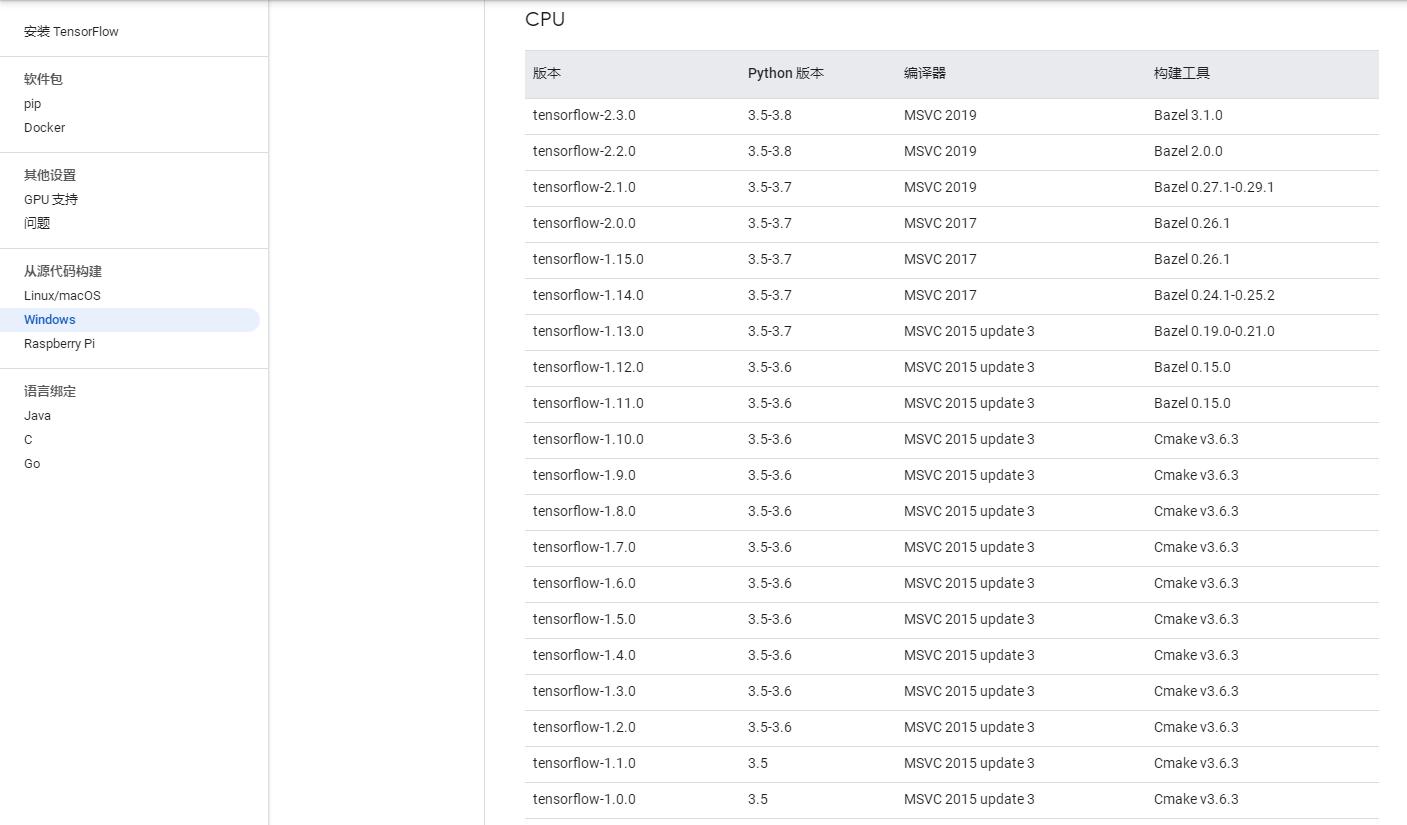This screenshot has width=1407, height=825.
Task: Click MSVC 2019 in tensorflow-2.3.0 row
Action: (x=940, y=115)
